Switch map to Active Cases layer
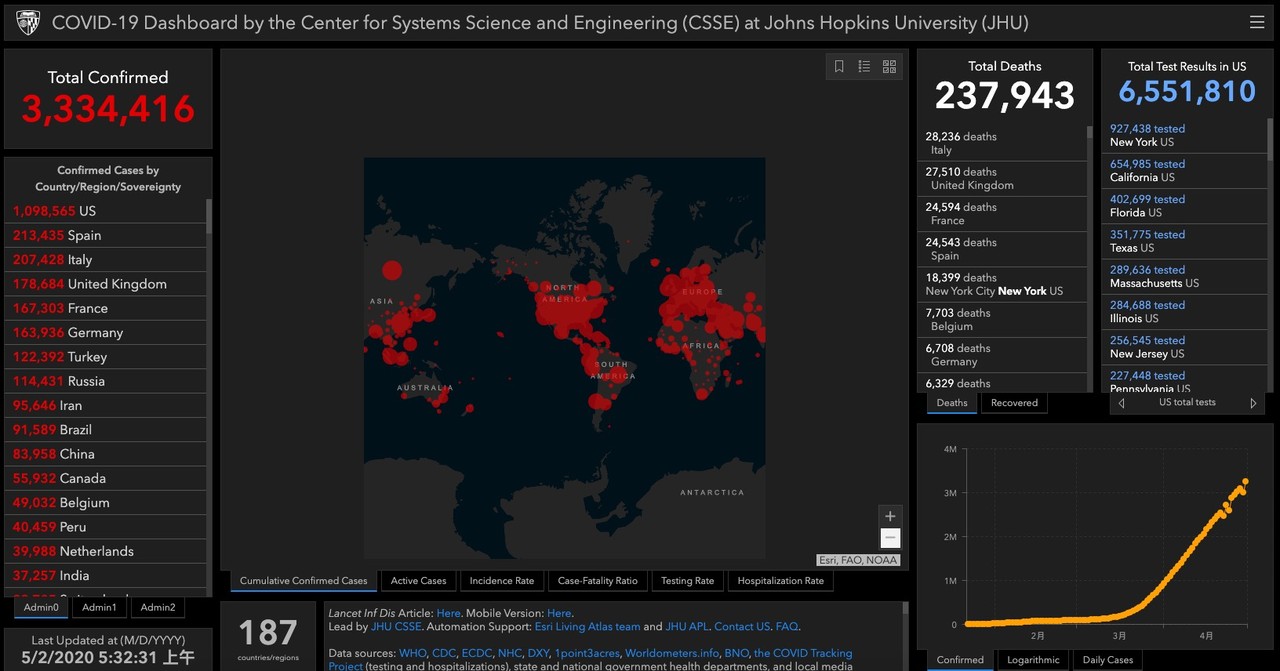 click(418, 581)
